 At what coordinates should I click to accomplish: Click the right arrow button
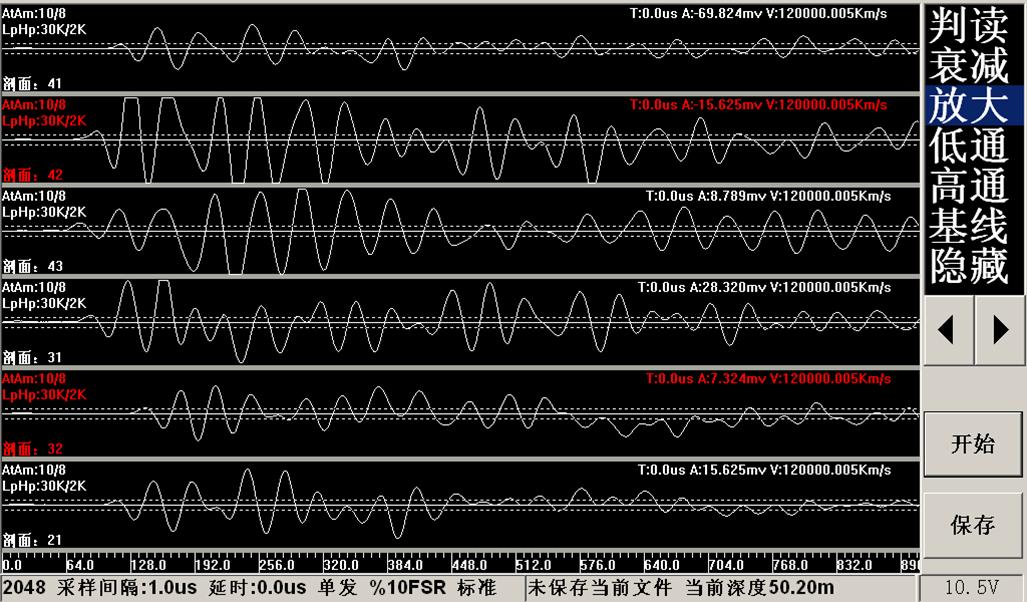pos(999,329)
